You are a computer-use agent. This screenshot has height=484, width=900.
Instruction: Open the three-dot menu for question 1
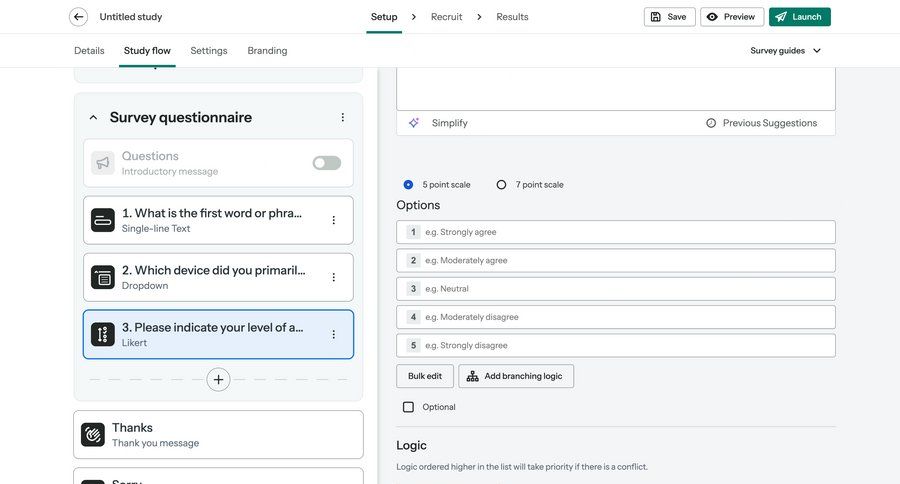(334, 220)
